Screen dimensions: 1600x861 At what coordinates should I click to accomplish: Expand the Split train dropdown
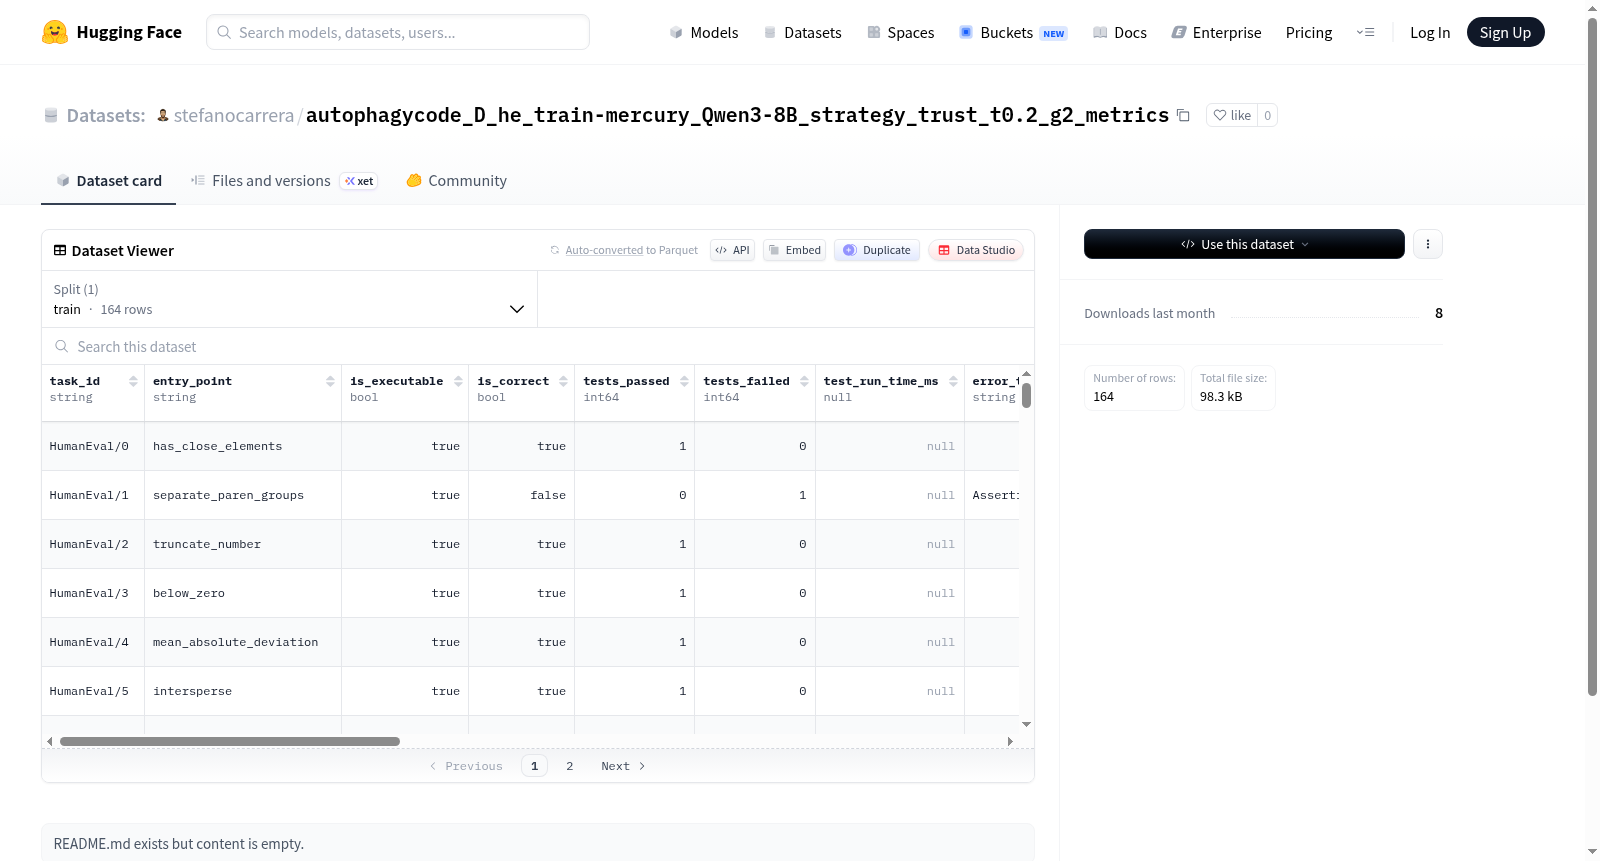pos(289,299)
